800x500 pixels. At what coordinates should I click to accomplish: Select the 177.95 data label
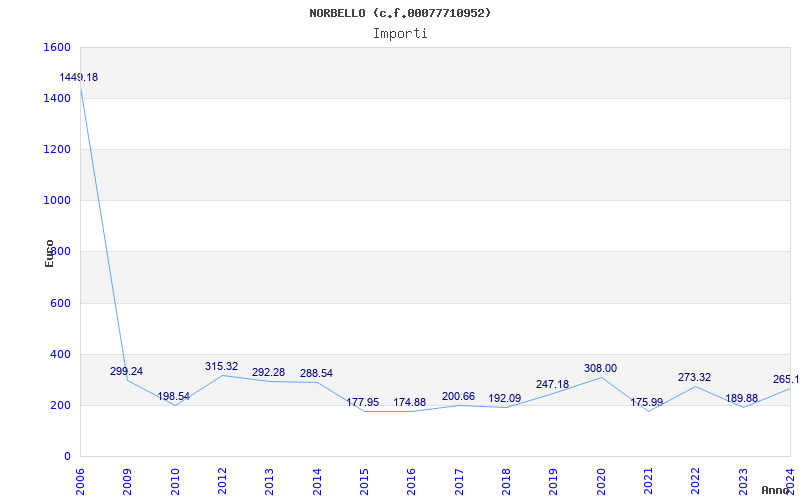[363, 402]
